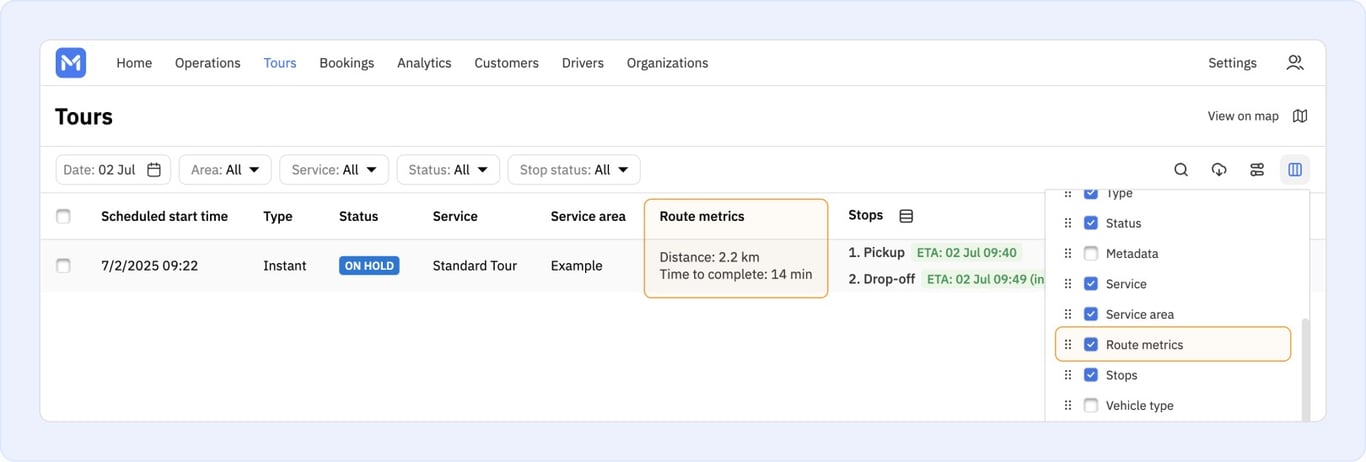Open the user profile icon
This screenshot has height=462, width=1366.
pyautogui.click(x=1295, y=63)
